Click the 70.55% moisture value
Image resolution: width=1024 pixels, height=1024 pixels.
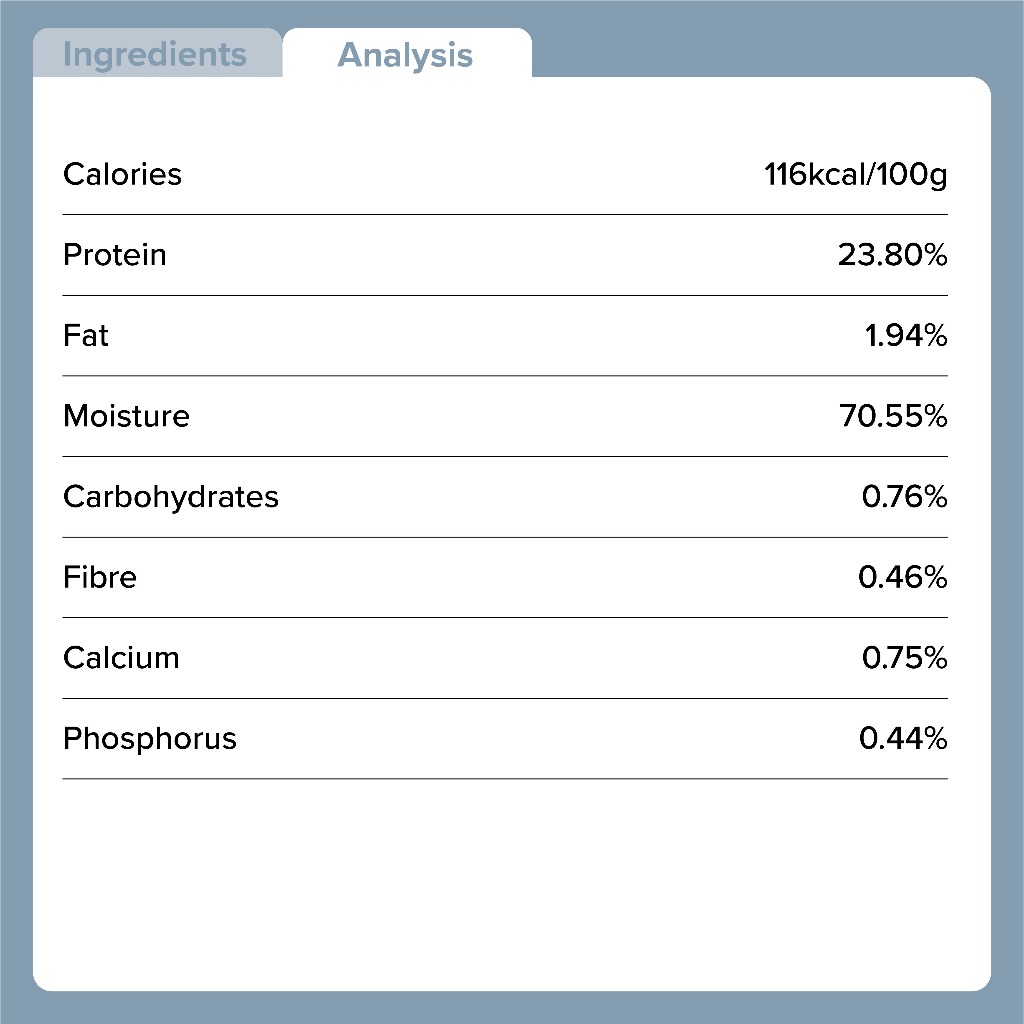893,416
